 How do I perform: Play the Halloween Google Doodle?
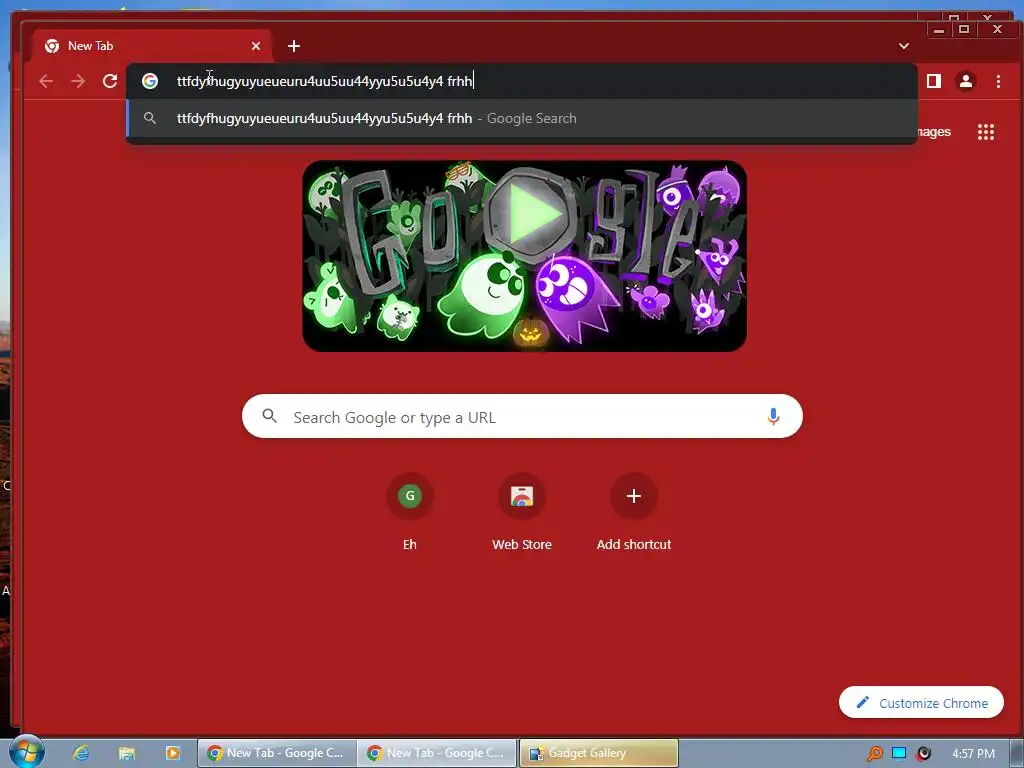532,214
